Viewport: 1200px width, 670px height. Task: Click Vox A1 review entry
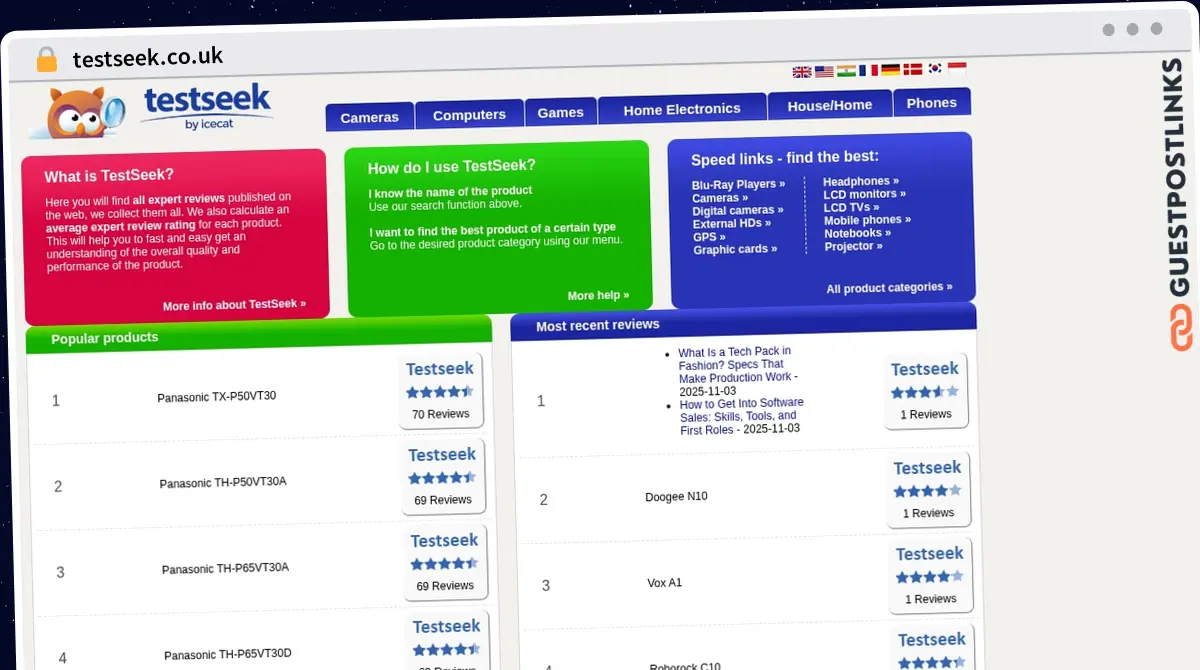tap(664, 582)
